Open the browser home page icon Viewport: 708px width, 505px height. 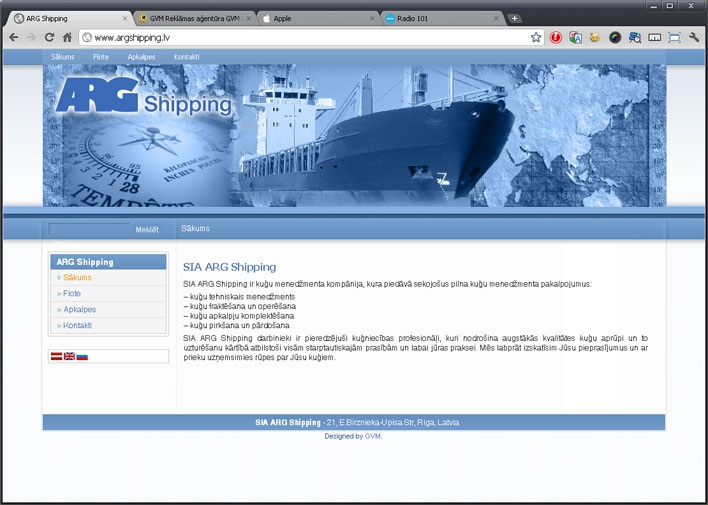point(67,37)
